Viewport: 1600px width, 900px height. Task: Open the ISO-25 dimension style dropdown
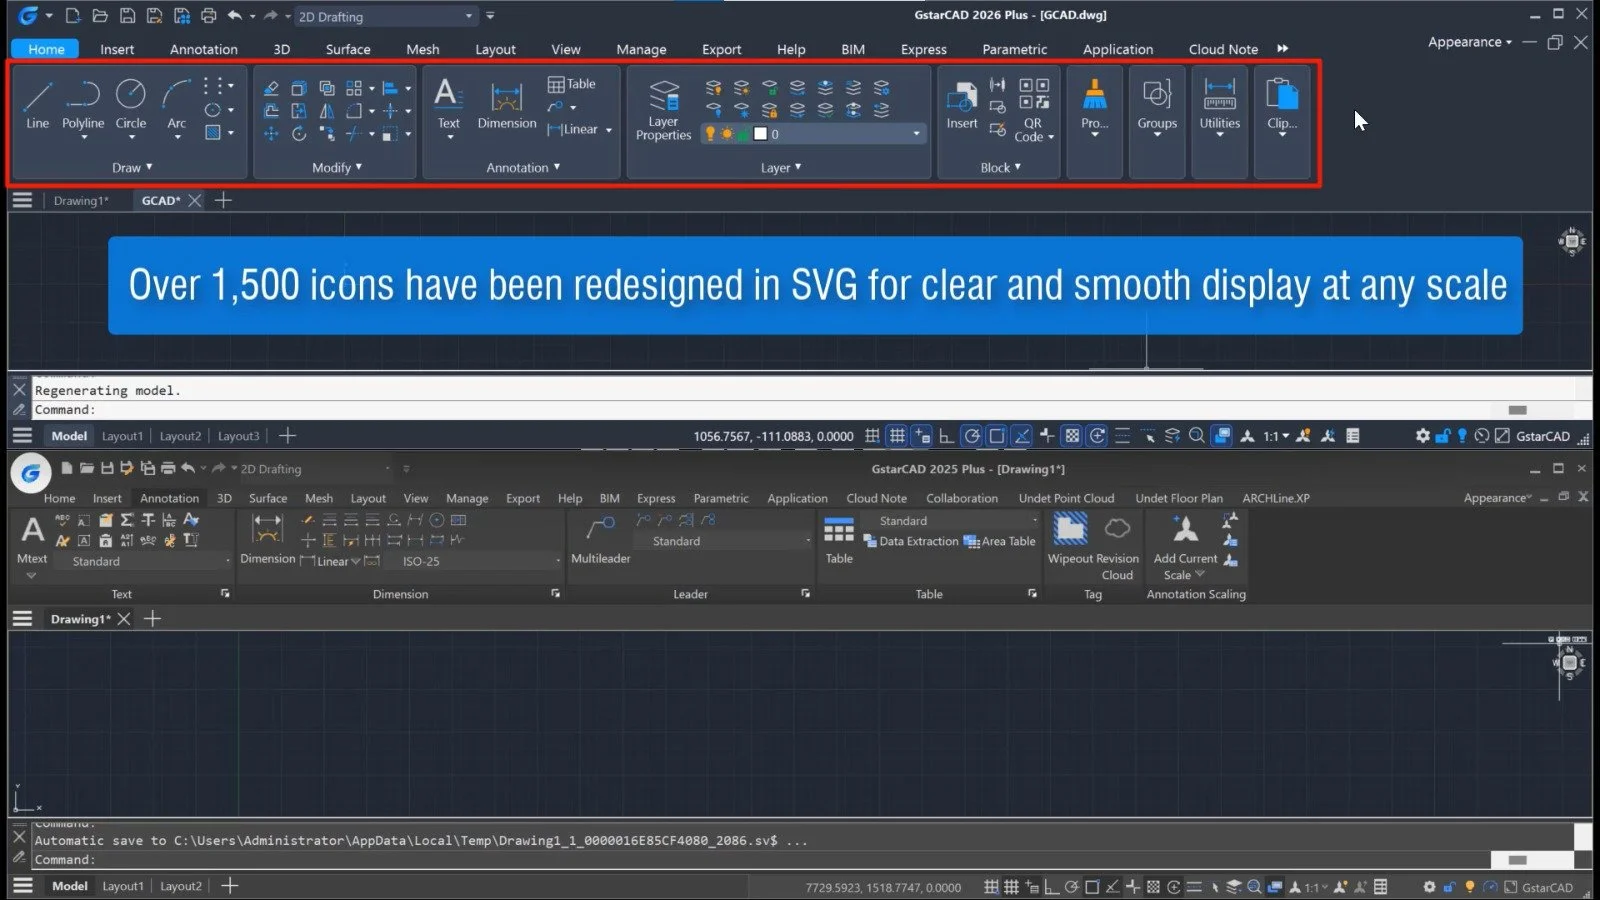[480, 561]
